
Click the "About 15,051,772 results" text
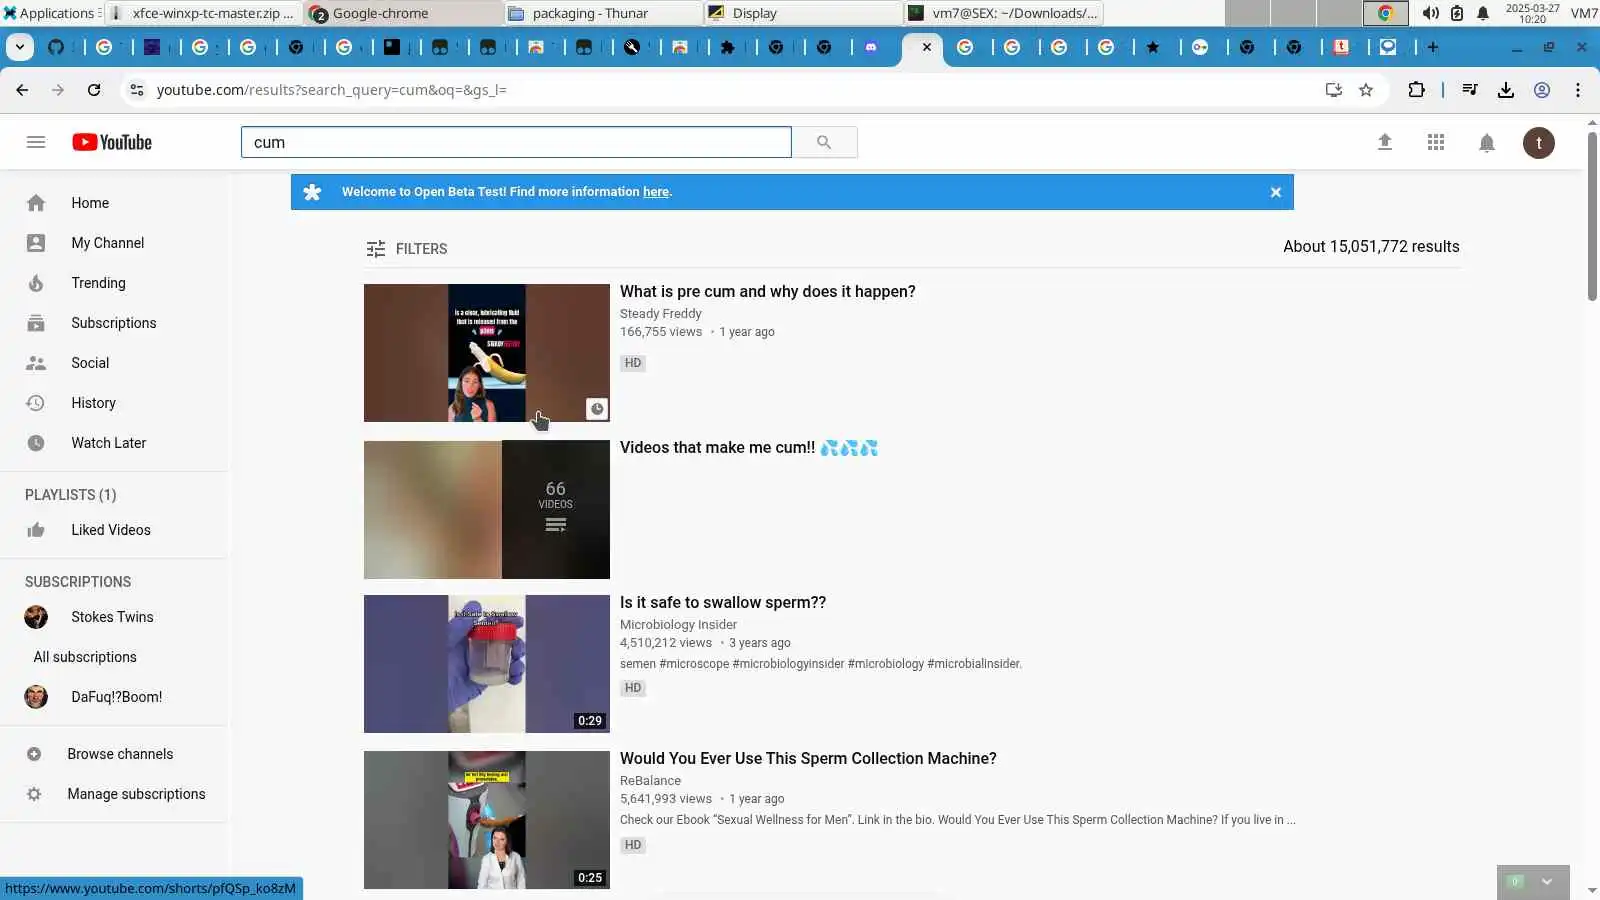1371,247
